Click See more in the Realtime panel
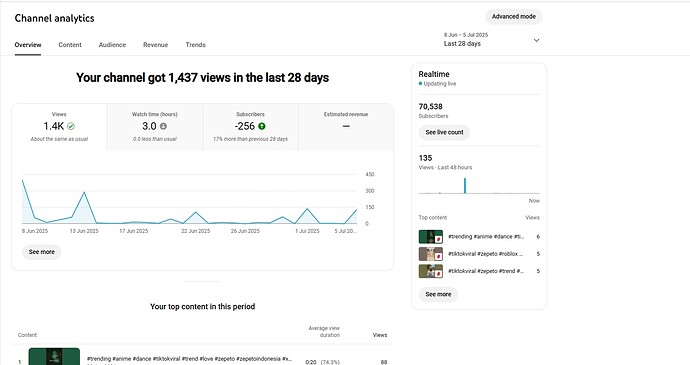The height and width of the screenshot is (365, 690). [x=438, y=294]
